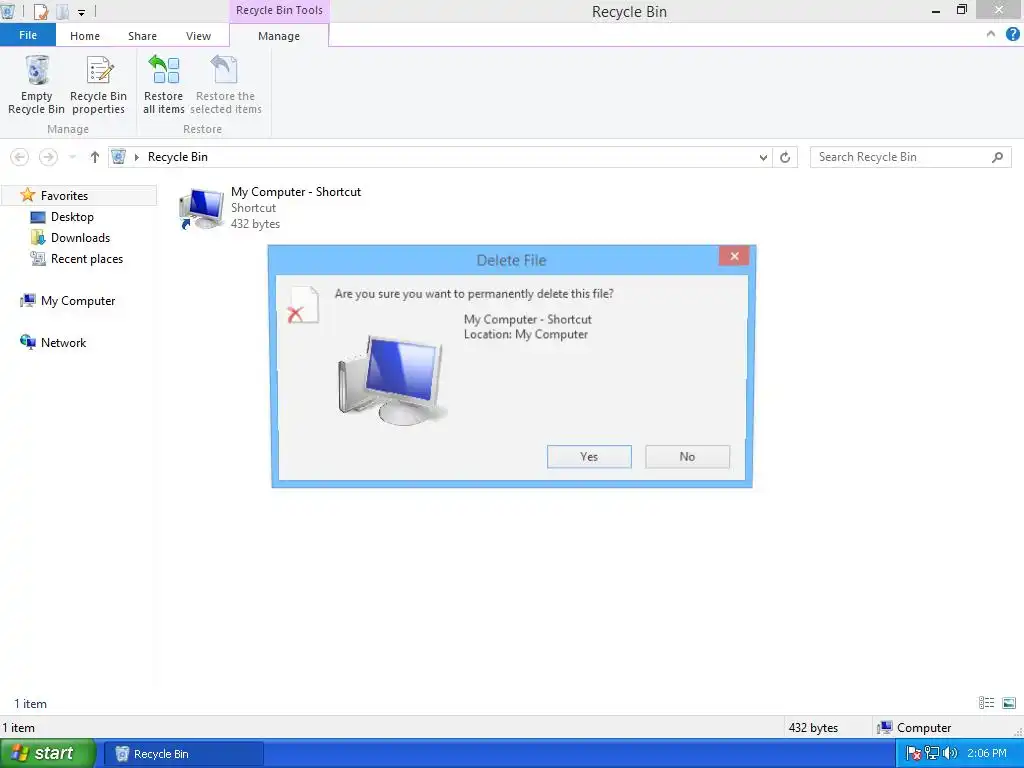Click the search magnifier icon
Screen dimensions: 1024x768
pyautogui.click(x=997, y=157)
